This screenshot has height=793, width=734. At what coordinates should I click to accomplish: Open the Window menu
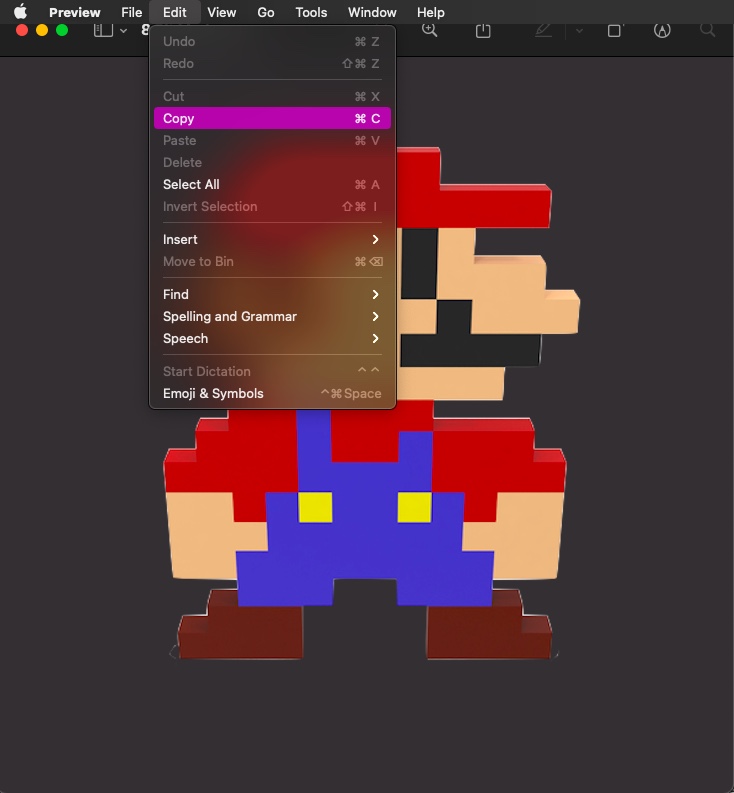(372, 12)
